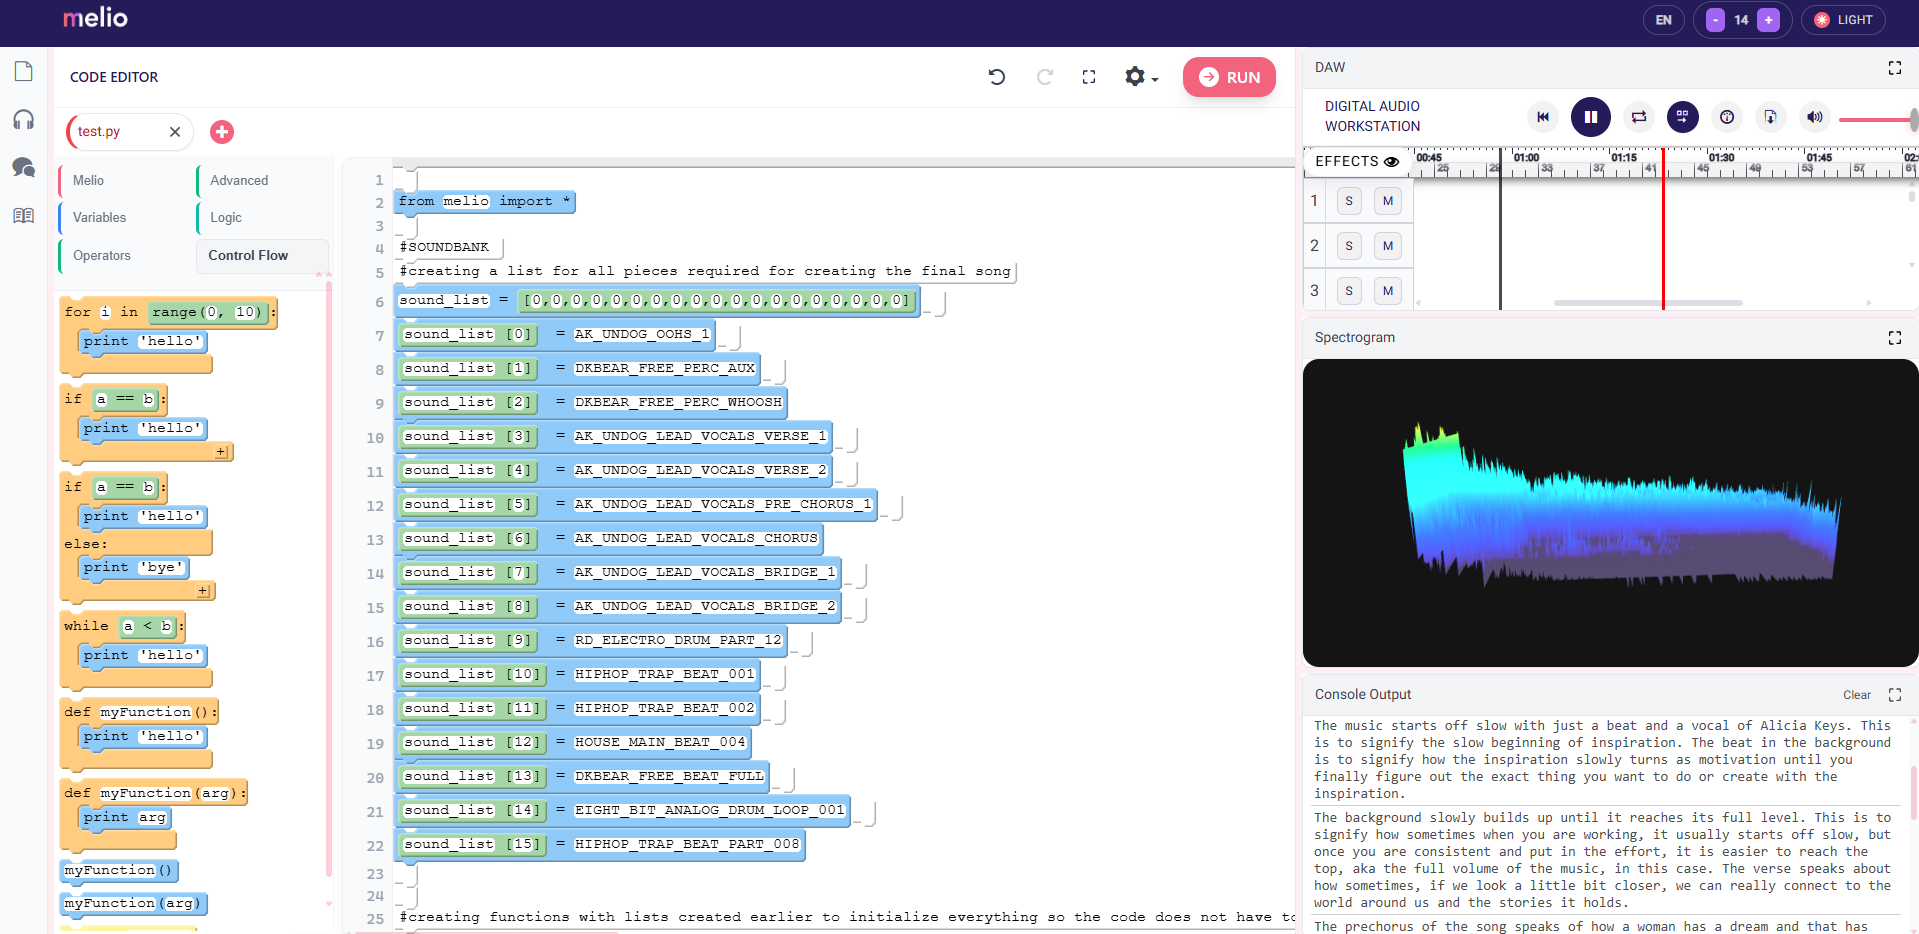Image resolution: width=1919 pixels, height=934 pixels.
Task: Expand the if block with plus
Action: (221, 452)
